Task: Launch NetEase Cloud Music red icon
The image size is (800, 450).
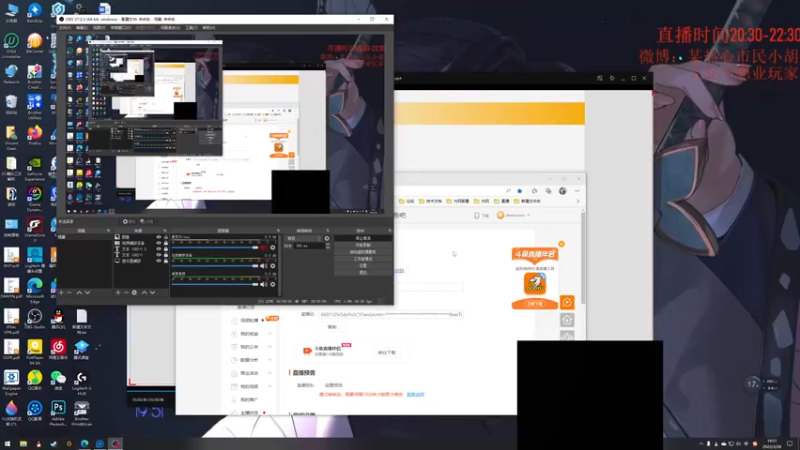Action: click(58, 349)
